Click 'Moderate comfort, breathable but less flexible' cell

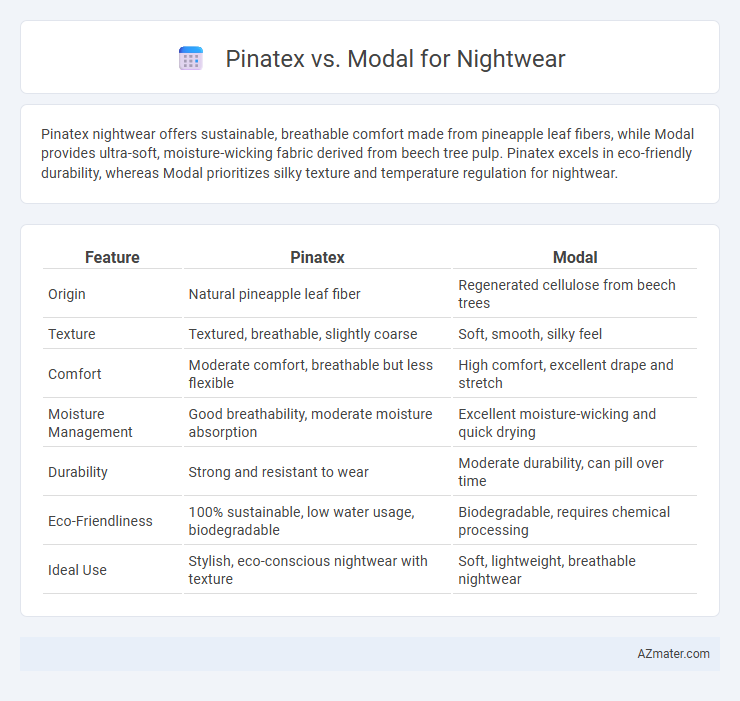[x=317, y=374]
